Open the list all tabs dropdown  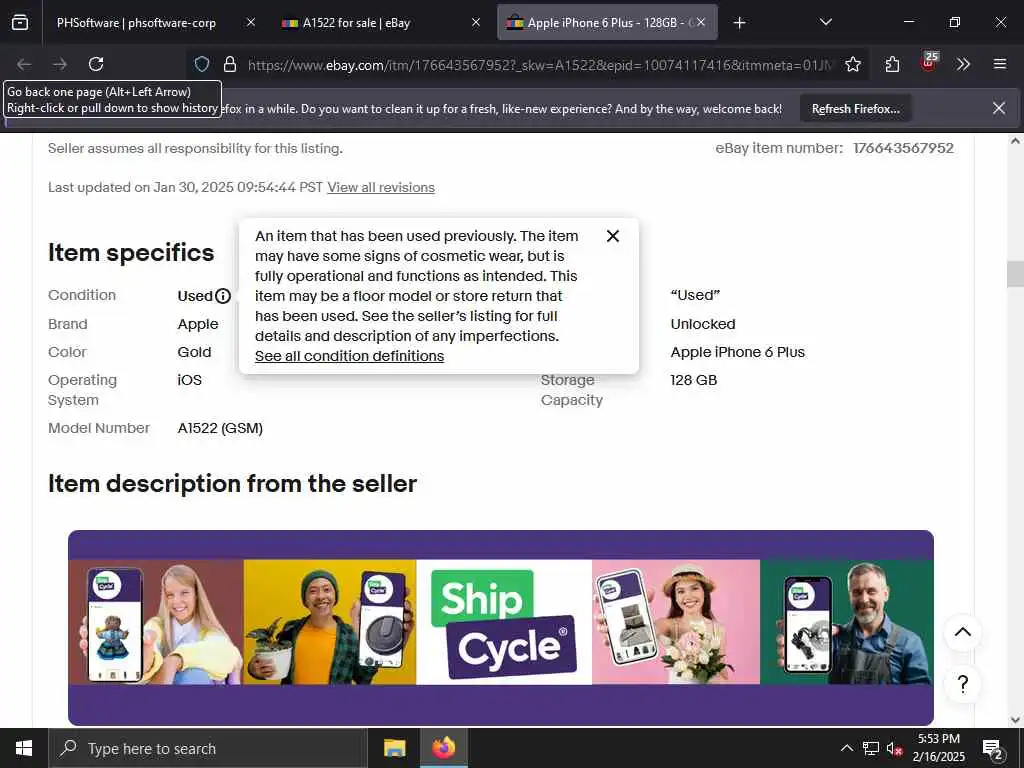[x=826, y=23]
